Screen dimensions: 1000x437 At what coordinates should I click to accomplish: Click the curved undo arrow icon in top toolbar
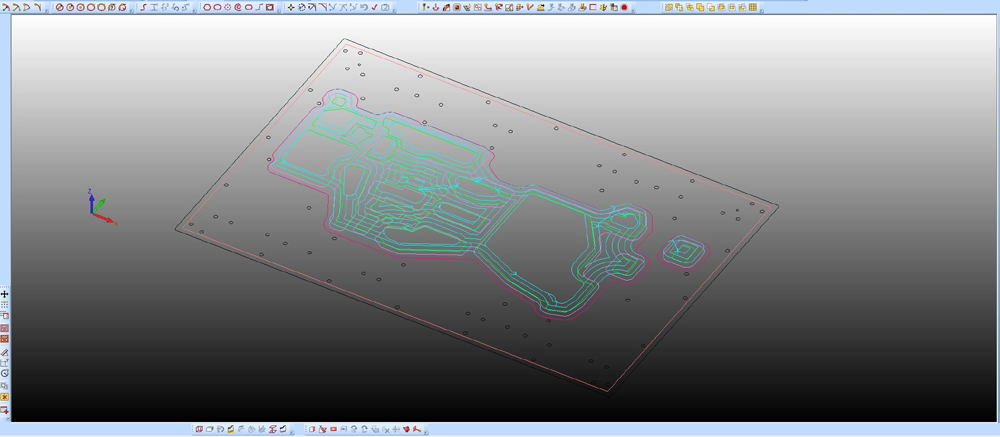click(363, 7)
